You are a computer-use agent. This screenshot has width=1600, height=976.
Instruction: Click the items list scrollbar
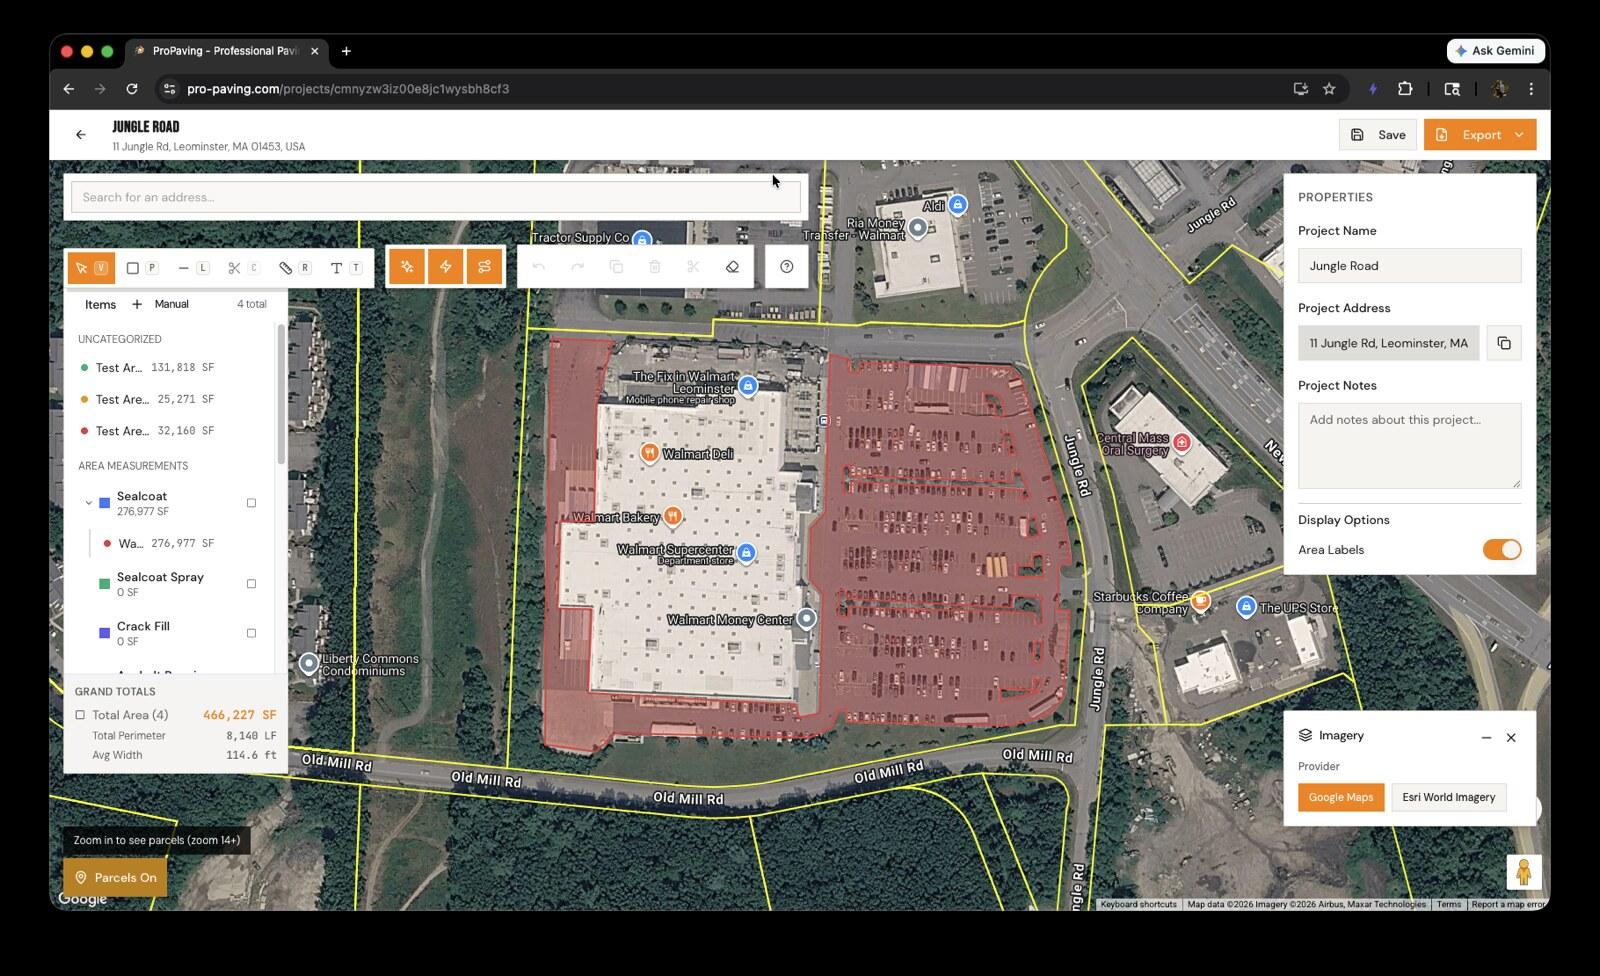coord(281,395)
